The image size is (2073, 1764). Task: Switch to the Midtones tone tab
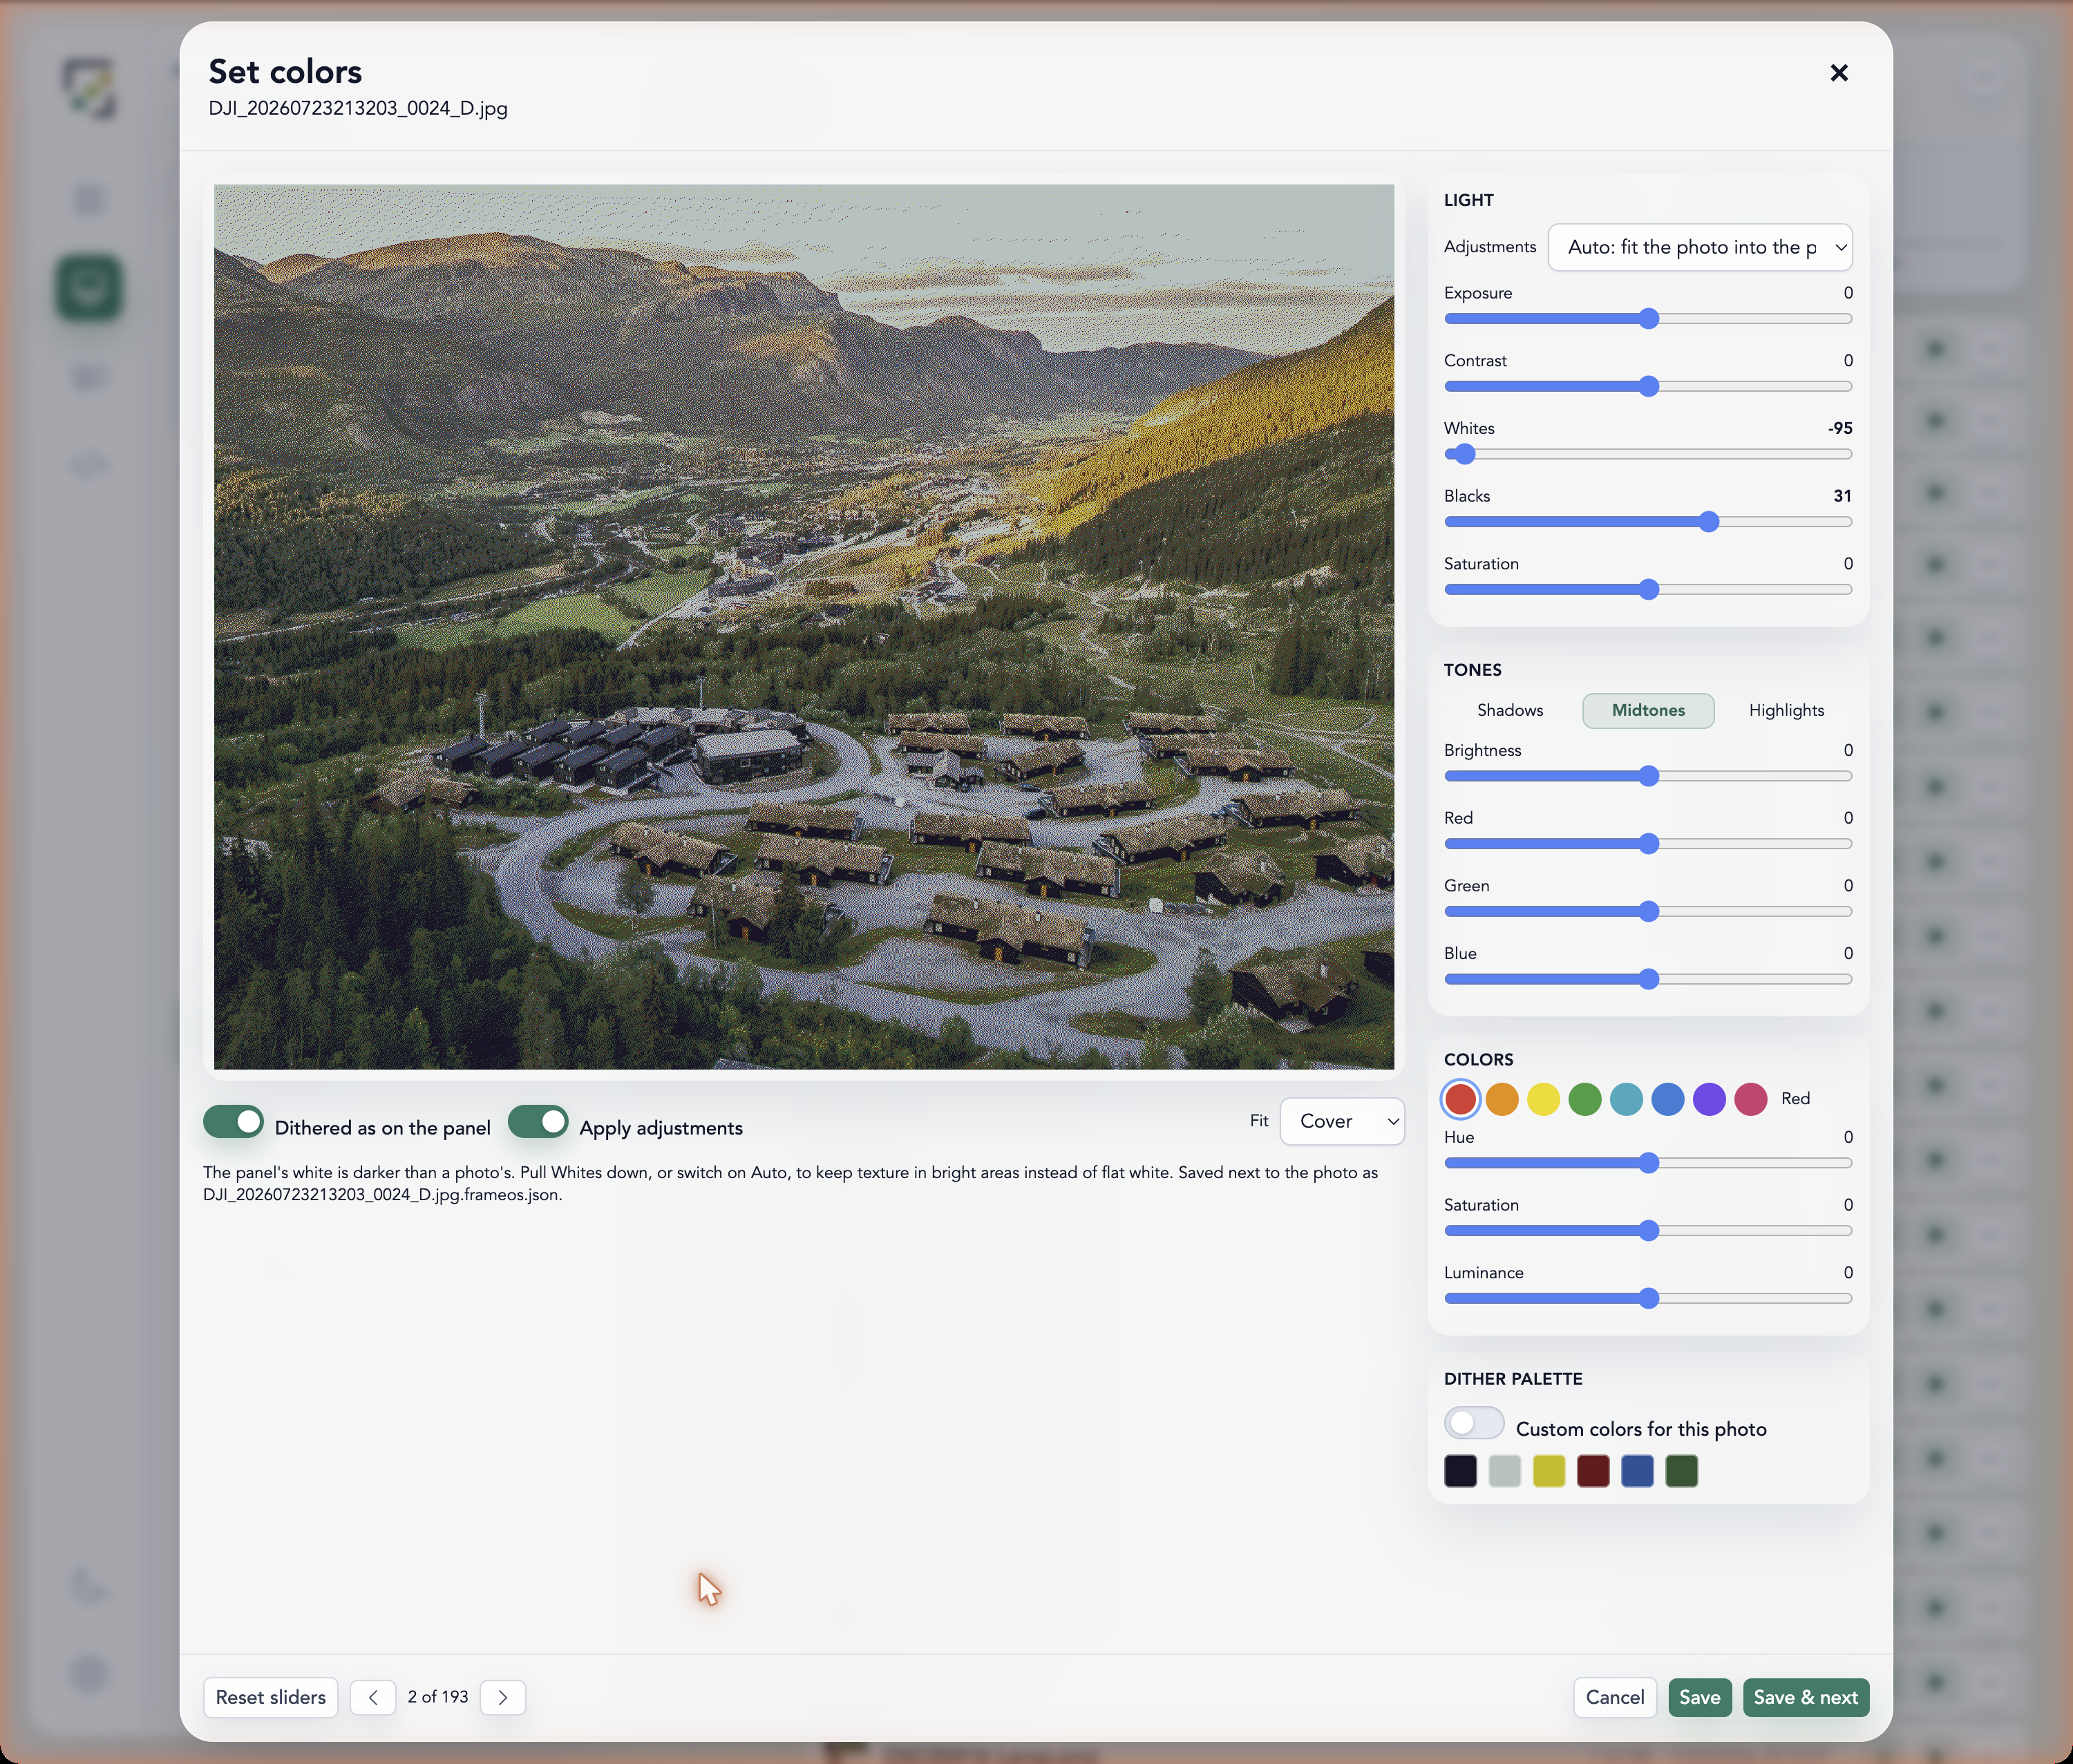coord(1648,710)
